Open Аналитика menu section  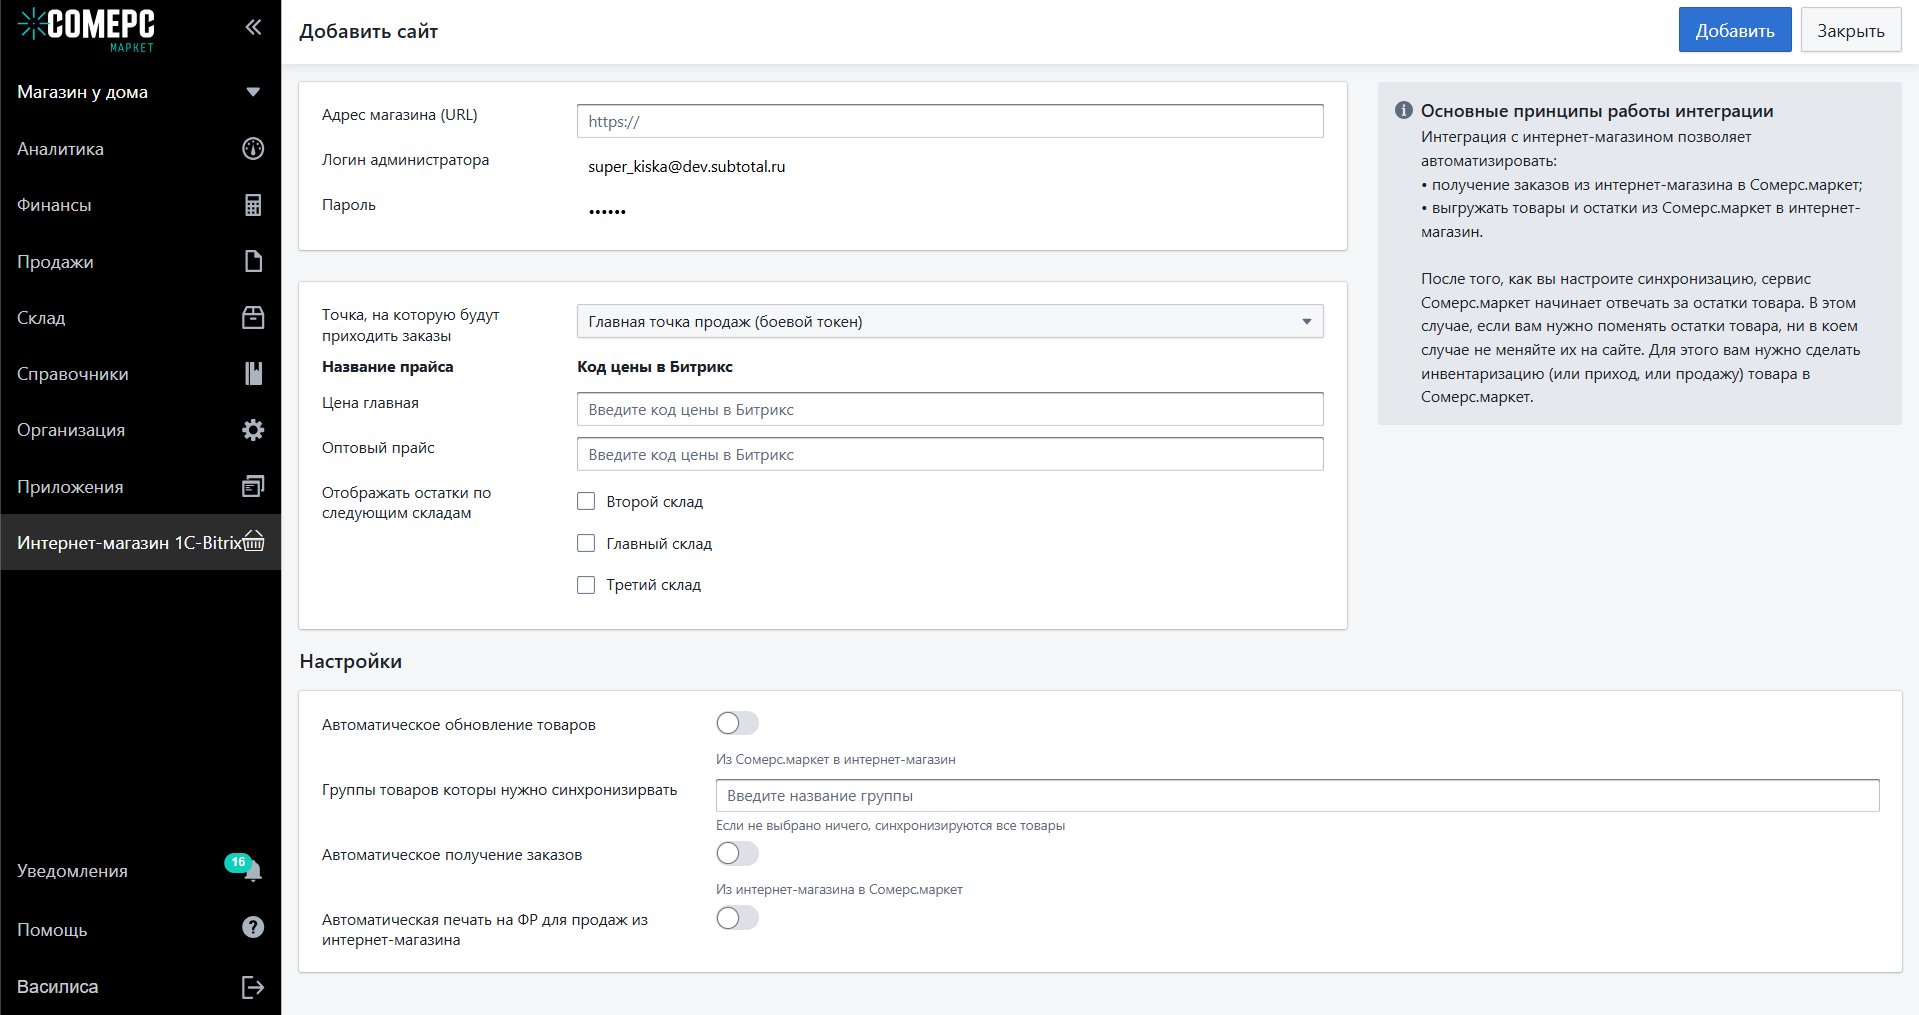tap(140, 149)
